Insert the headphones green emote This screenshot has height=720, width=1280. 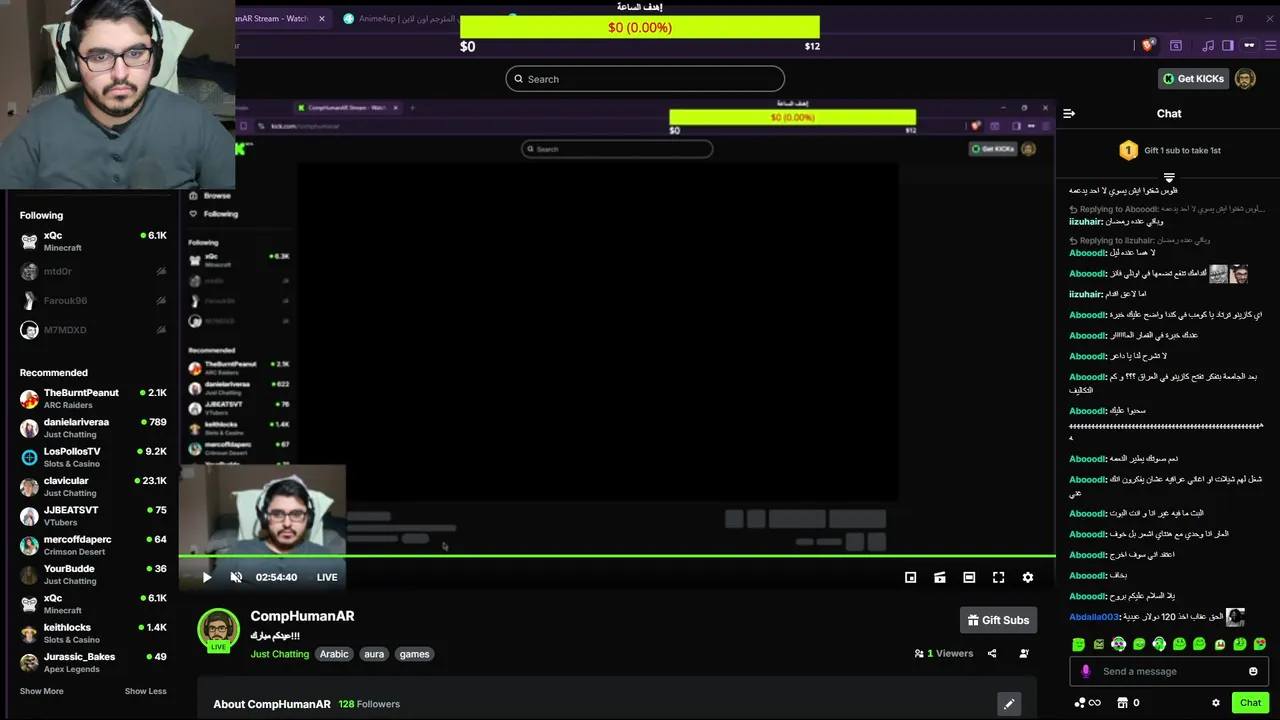(x=1159, y=644)
